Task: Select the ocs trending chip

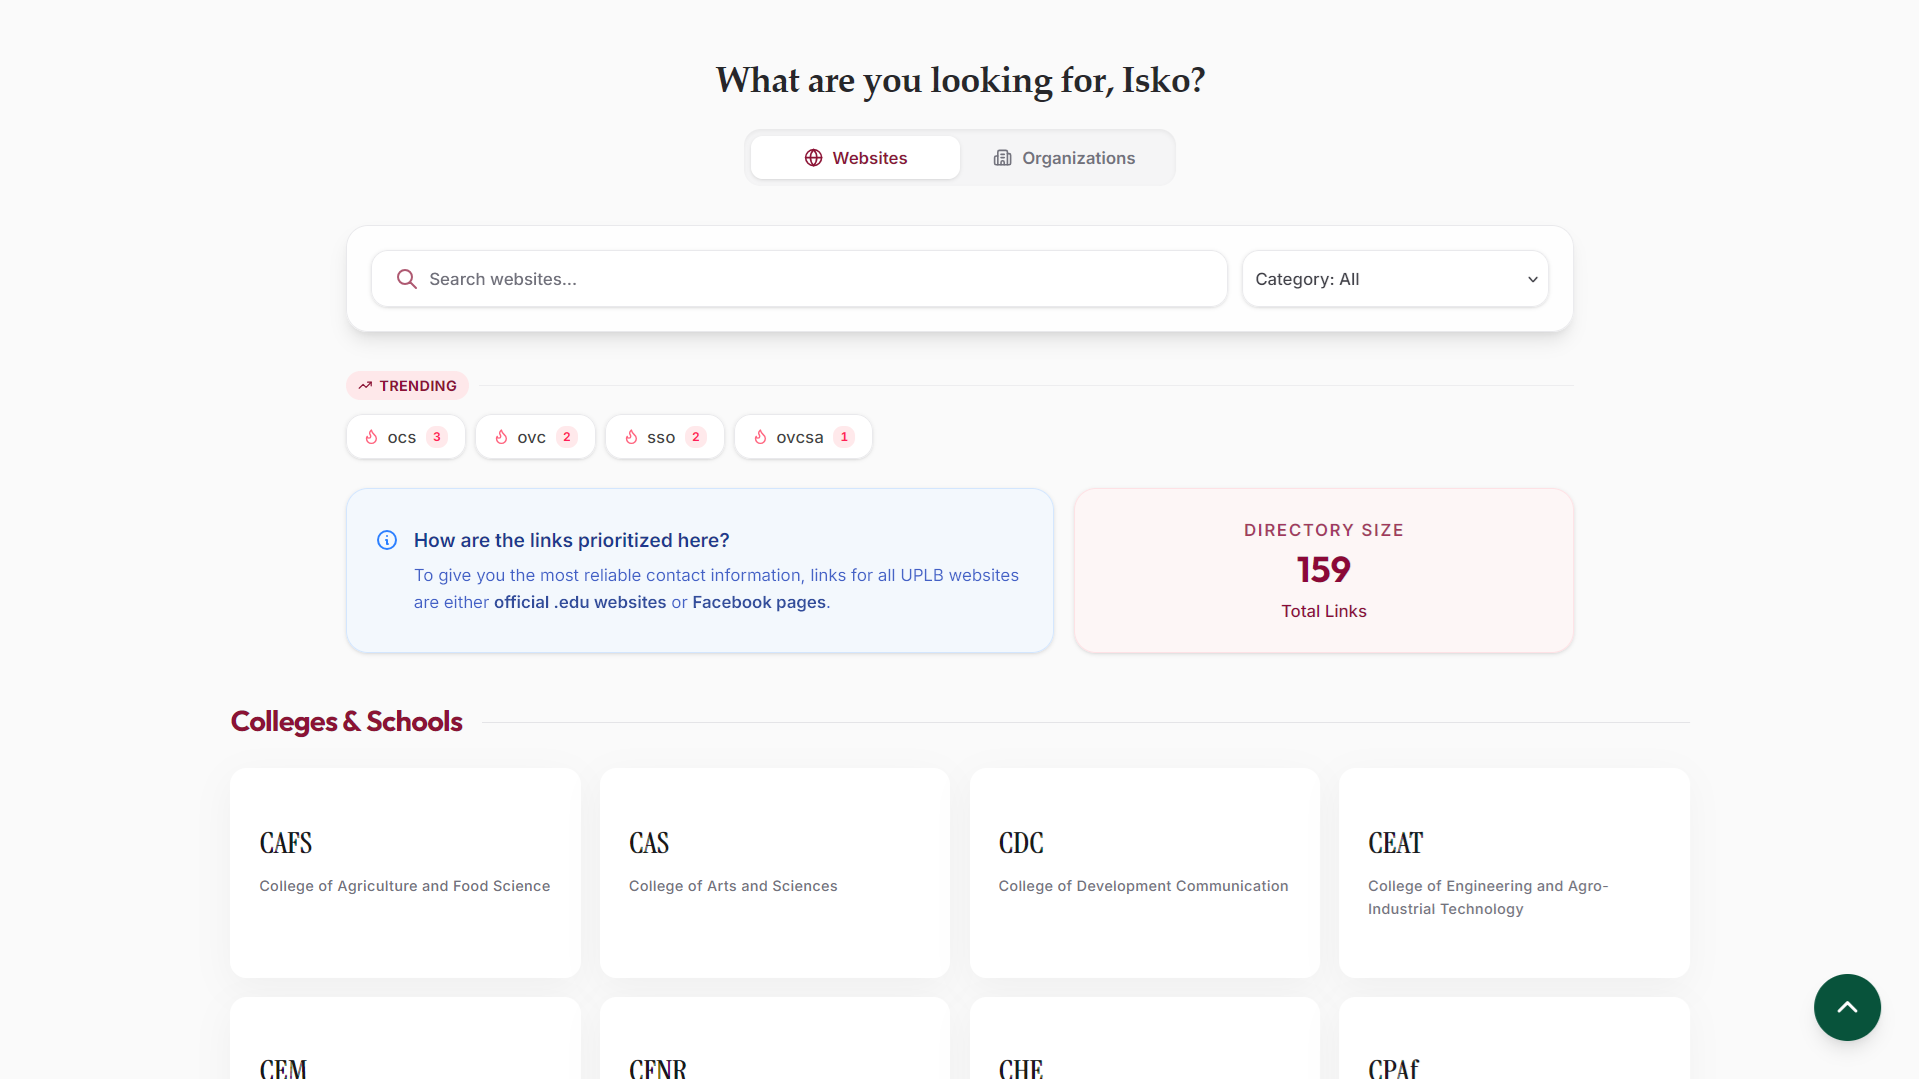Action: [x=406, y=437]
